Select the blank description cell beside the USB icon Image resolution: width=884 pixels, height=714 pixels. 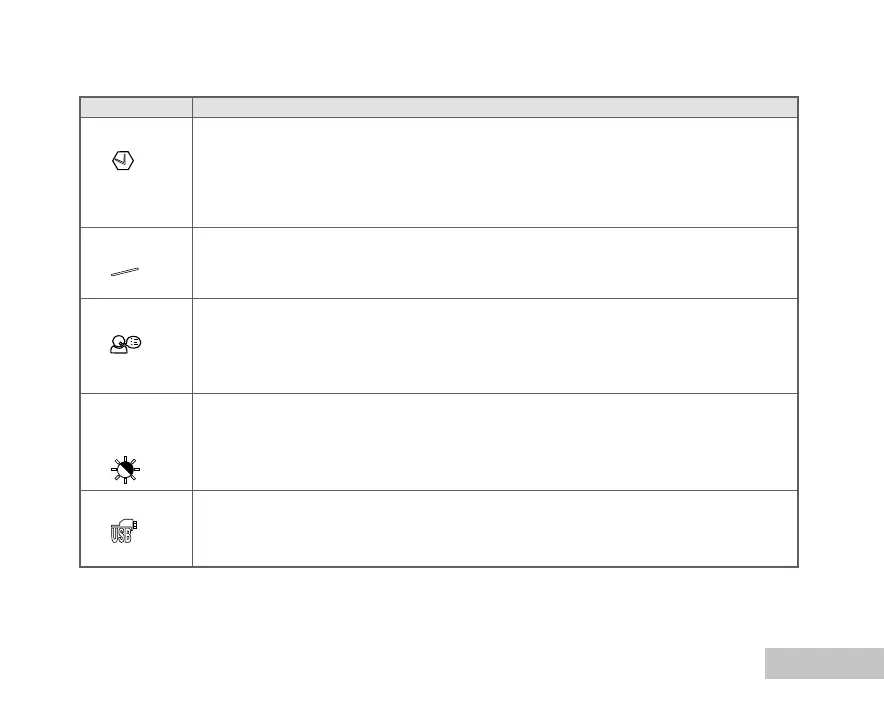[x=494, y=528]
